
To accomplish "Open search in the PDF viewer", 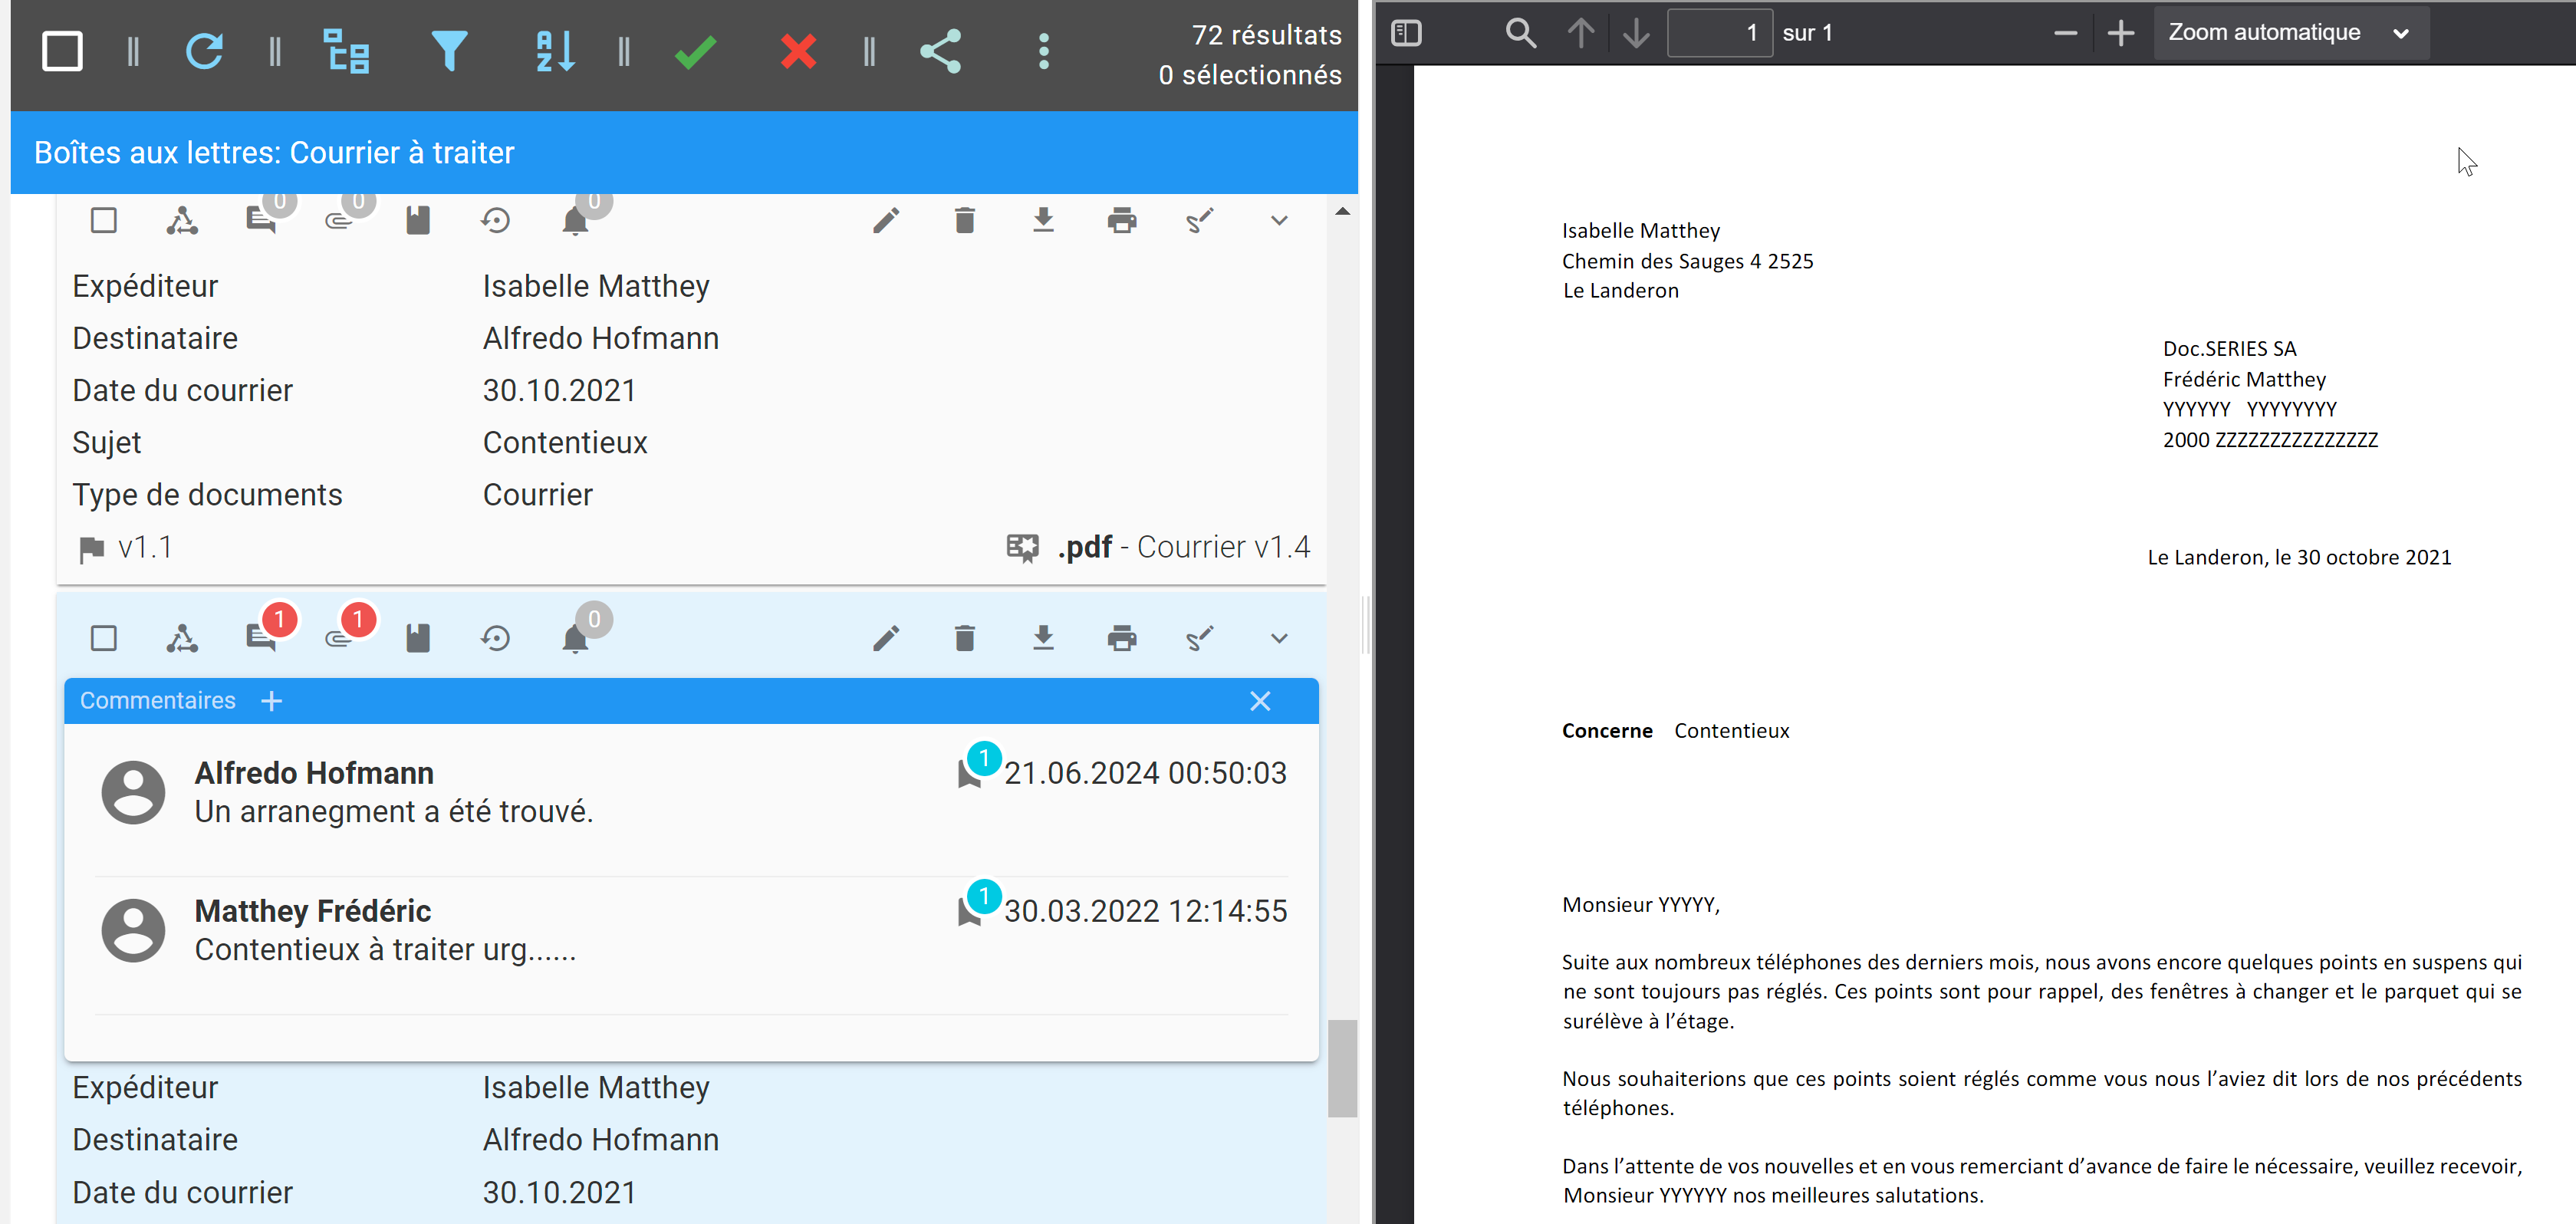I will 1520,33.
